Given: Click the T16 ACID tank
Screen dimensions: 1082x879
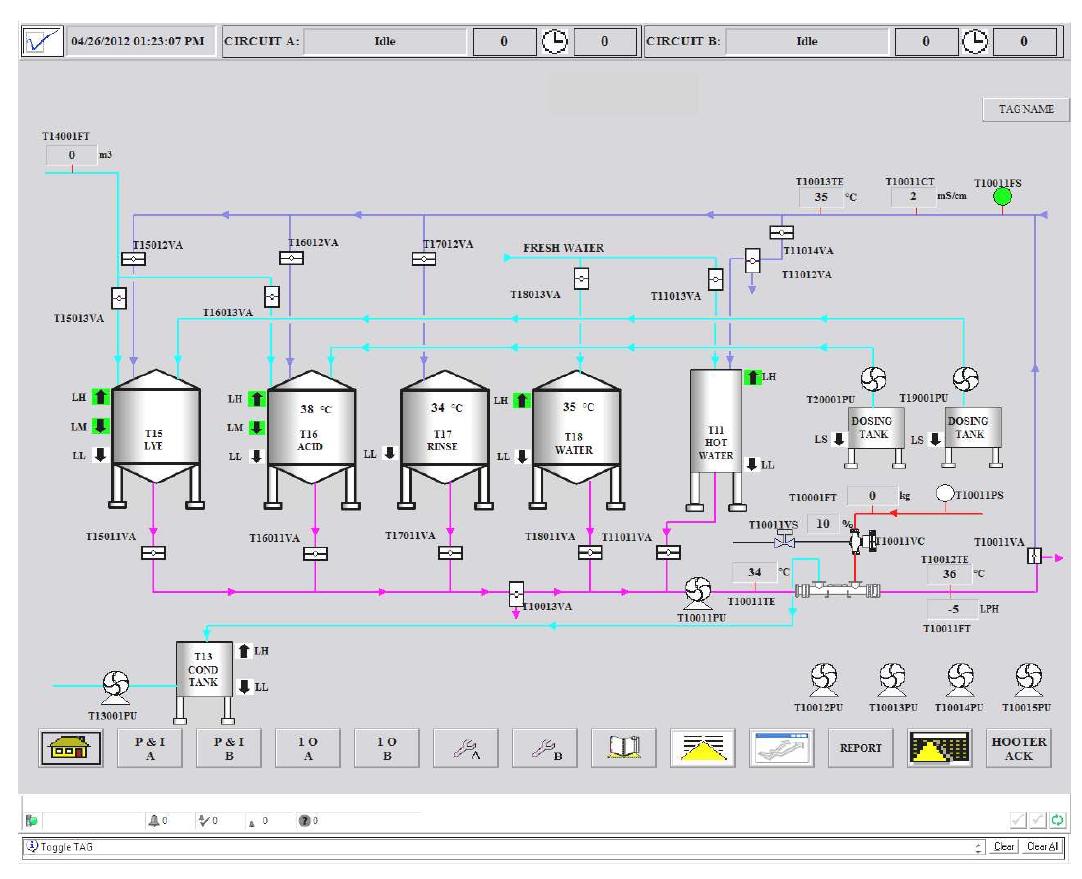Looking at the screenshot, I should click(x=312, y=439).
